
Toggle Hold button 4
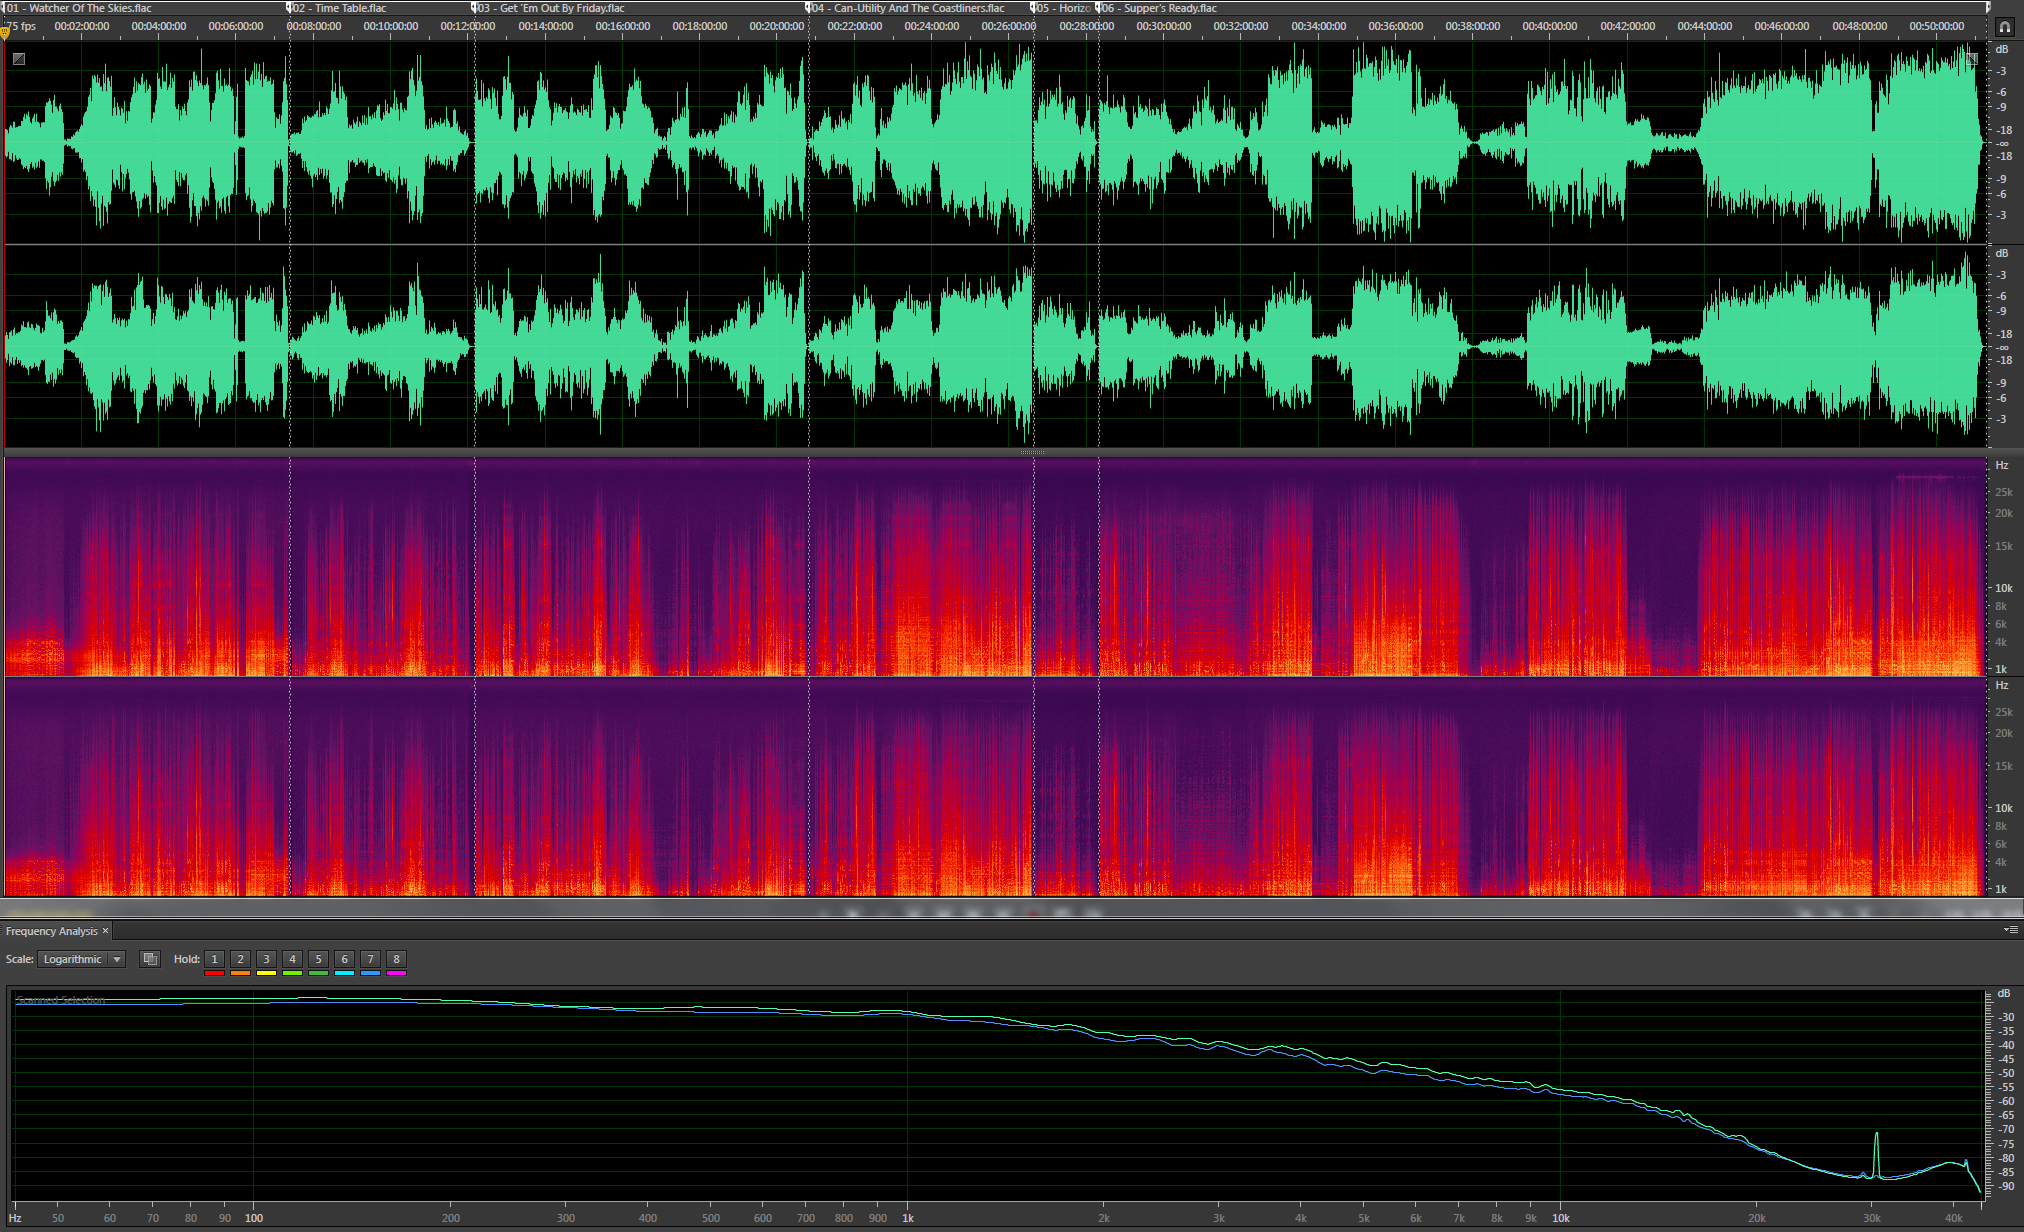click(292, 959)
